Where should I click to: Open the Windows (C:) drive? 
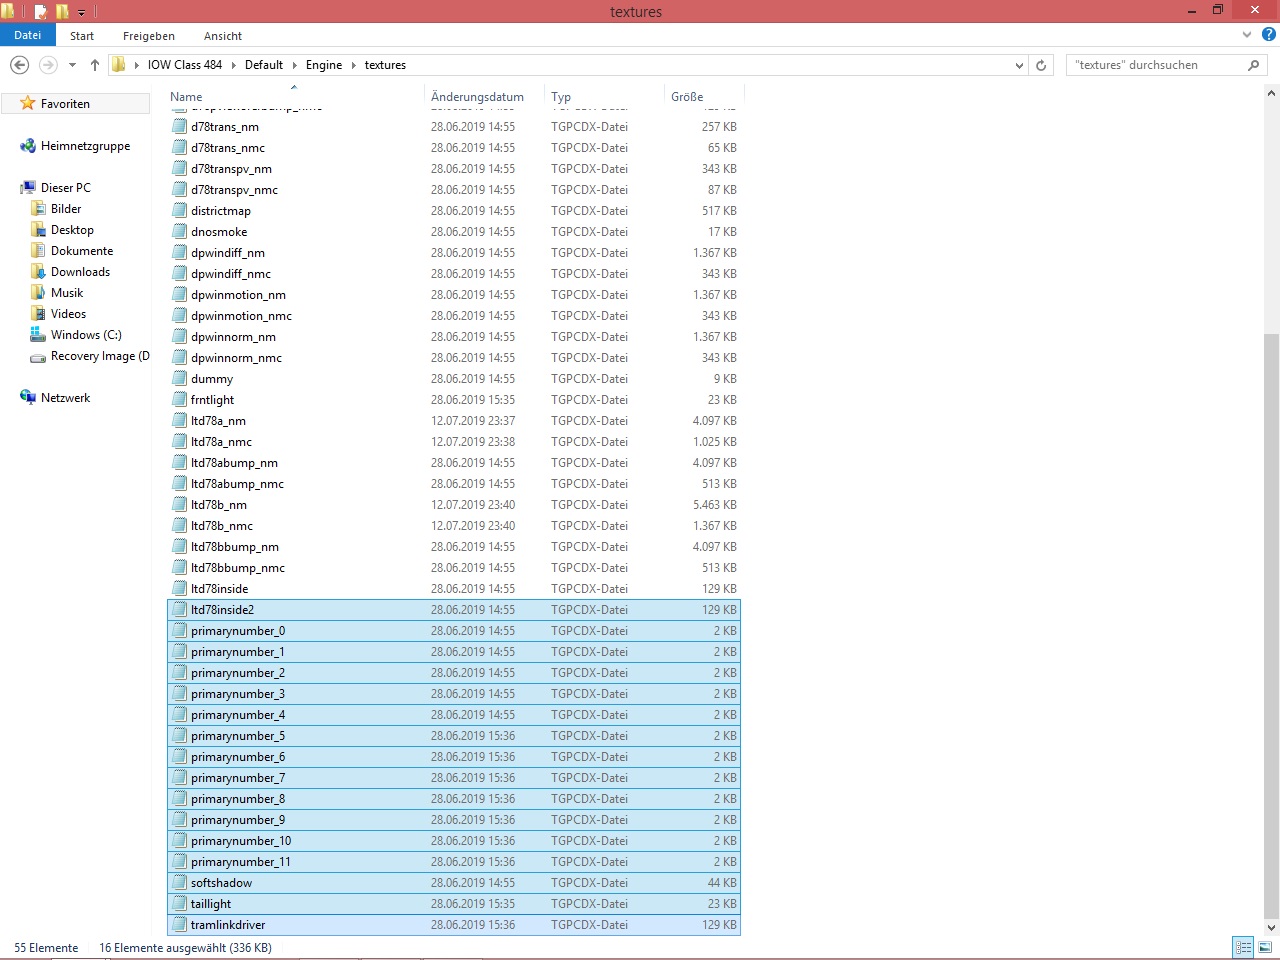click(86, 335)
